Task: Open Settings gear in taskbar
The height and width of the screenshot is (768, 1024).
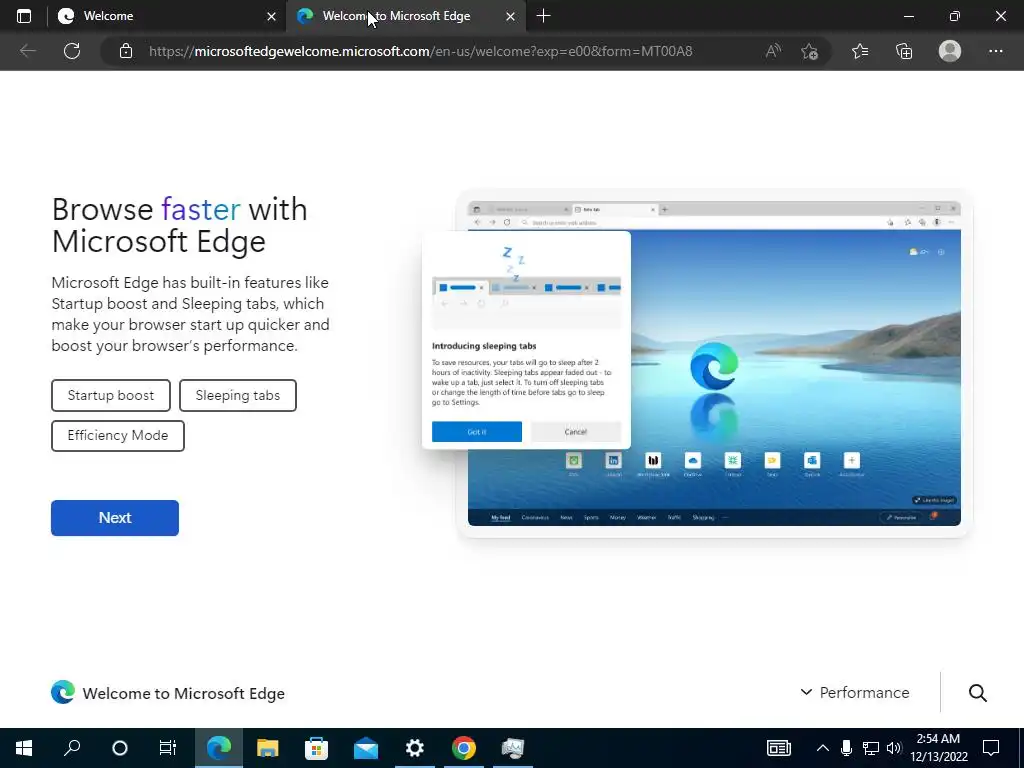Action: 415,748
